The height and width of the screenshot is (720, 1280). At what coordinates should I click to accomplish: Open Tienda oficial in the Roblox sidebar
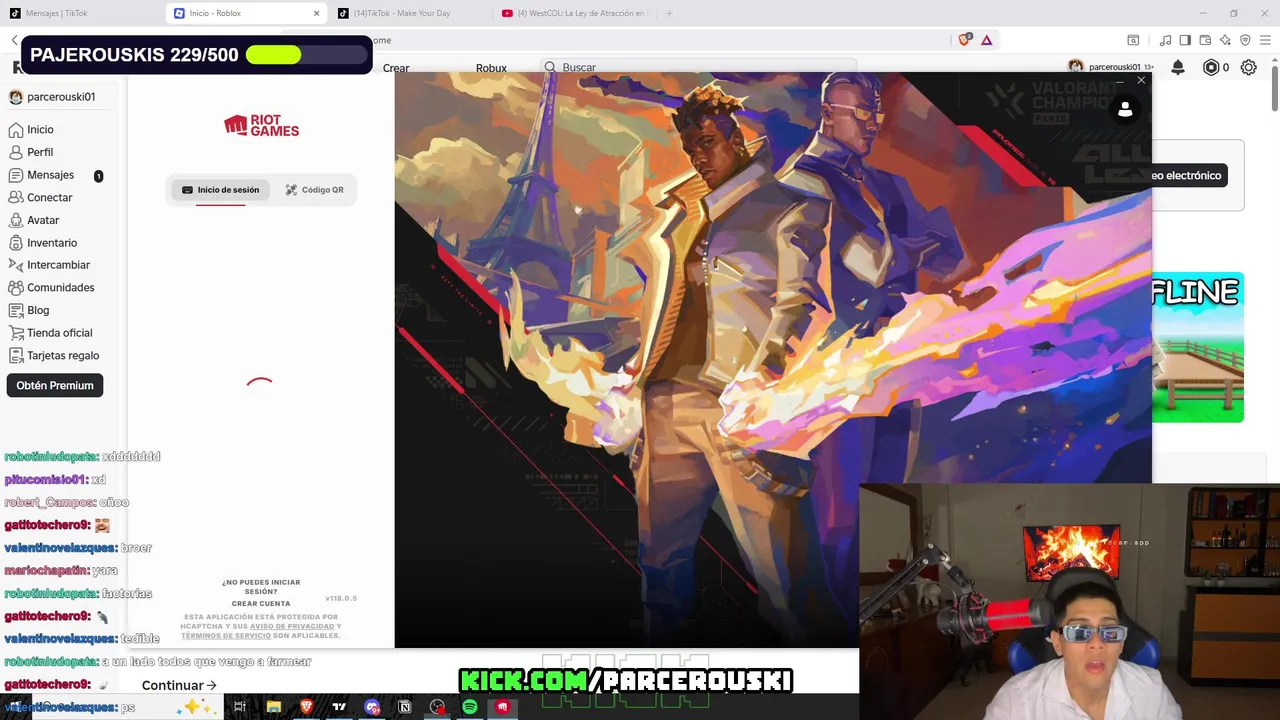50,333
